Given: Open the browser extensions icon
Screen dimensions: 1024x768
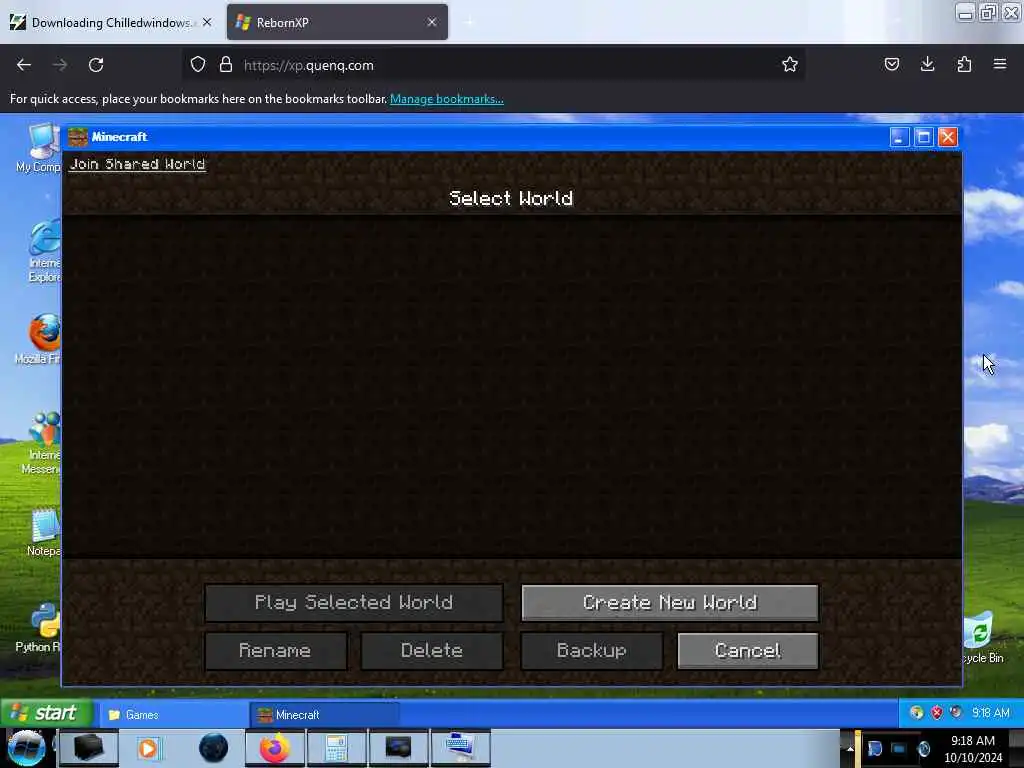Looking at the screenshot, I should 964,64.
